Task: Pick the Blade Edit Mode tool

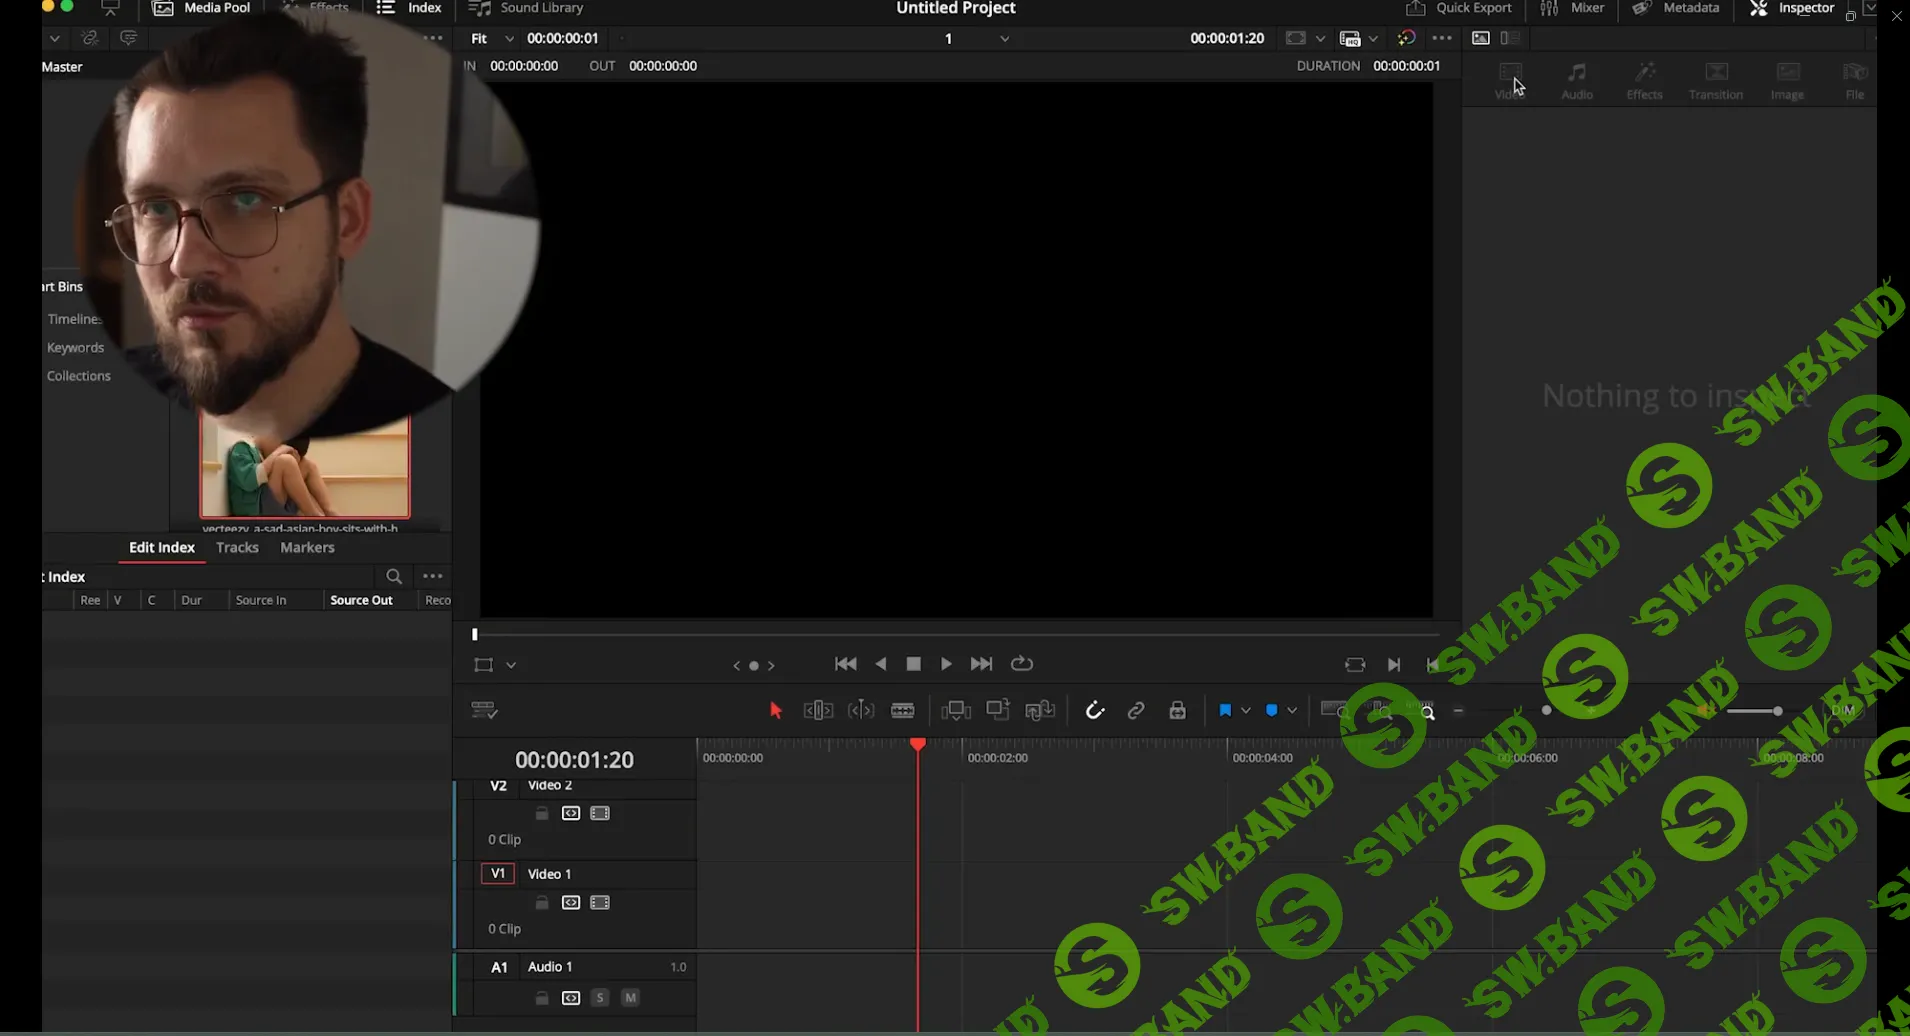Action: [x=903, y=710]
